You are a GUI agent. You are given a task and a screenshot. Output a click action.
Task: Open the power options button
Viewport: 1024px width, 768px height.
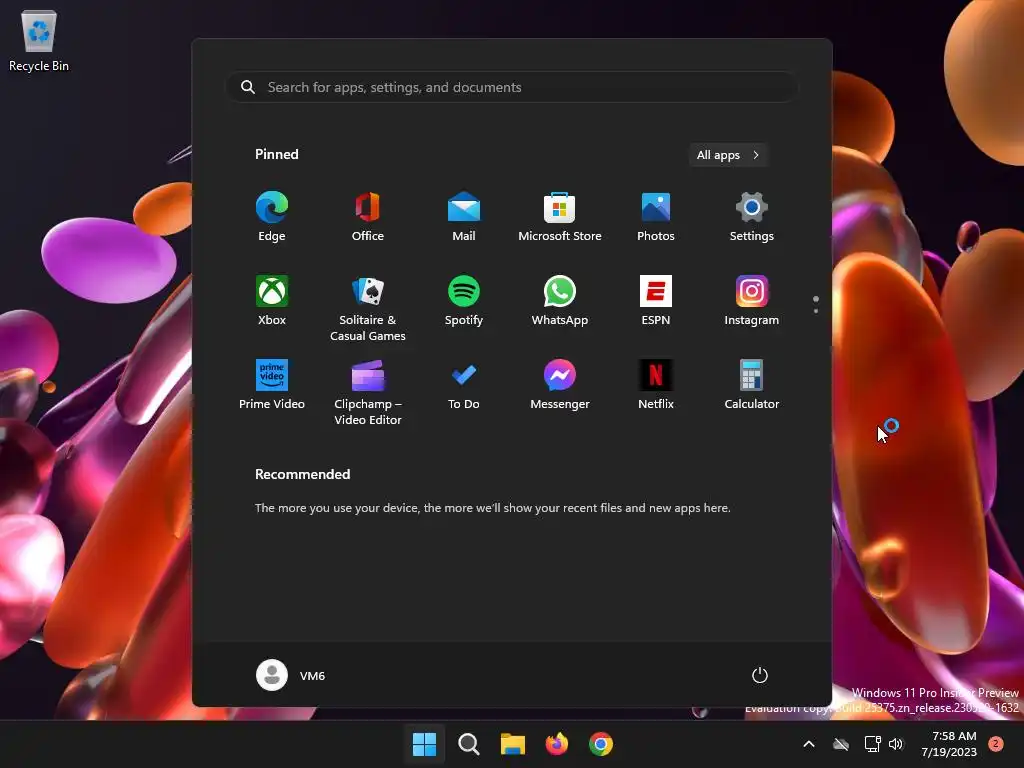[760, 675]
